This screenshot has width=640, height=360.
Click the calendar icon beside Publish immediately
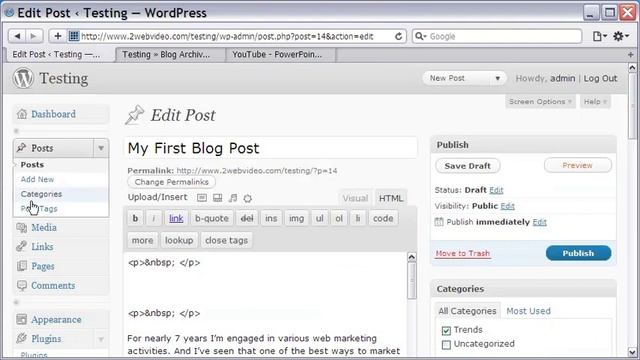click(x=439, y=222)
